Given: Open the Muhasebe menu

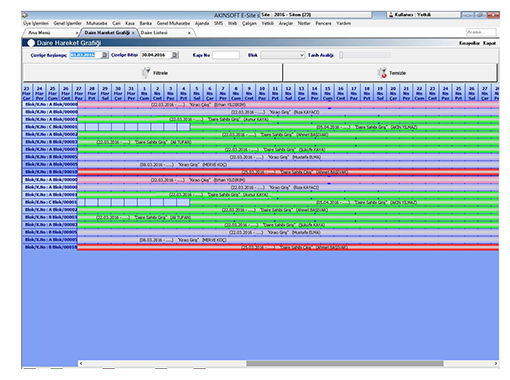Looking at the screenshot, I should click(97, 23).
